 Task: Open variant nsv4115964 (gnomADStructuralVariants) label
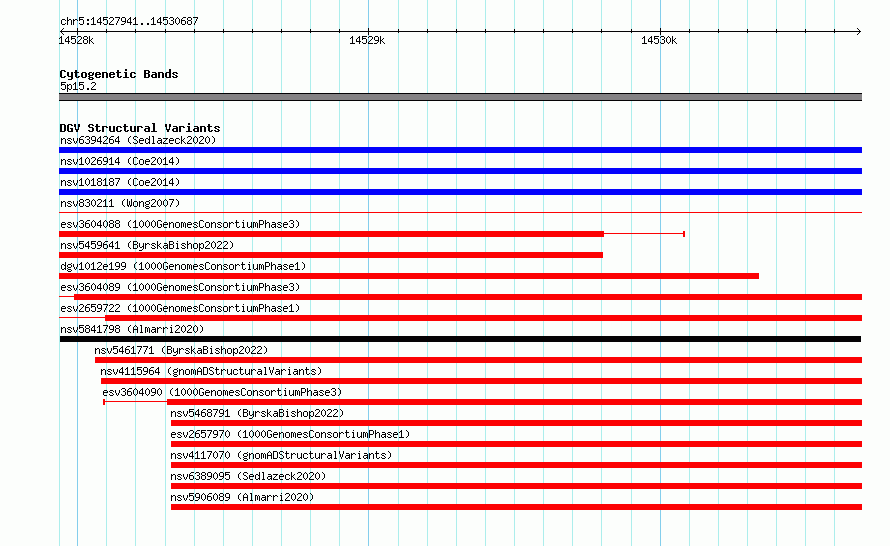click(211, 371)
